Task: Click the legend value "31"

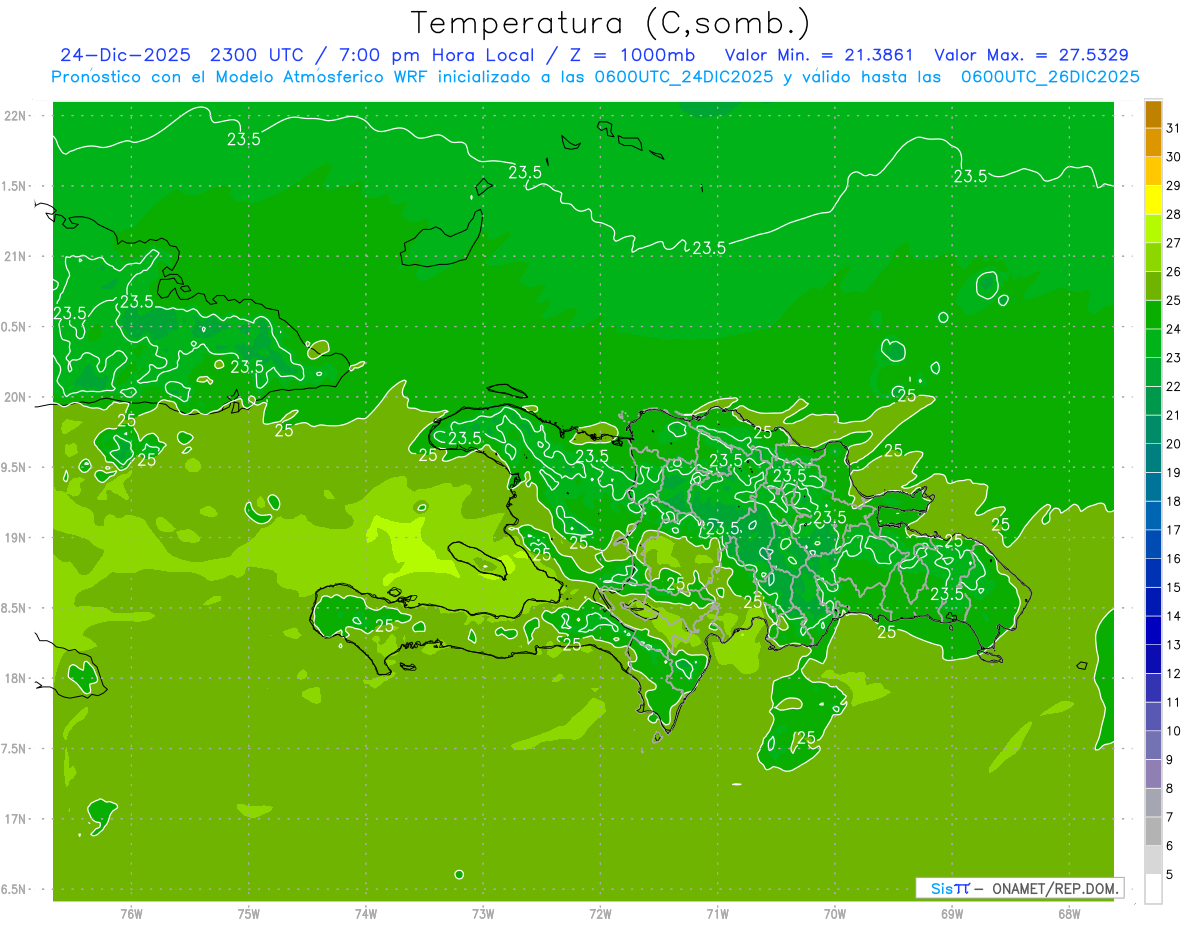Action: tap(1173, 129)
